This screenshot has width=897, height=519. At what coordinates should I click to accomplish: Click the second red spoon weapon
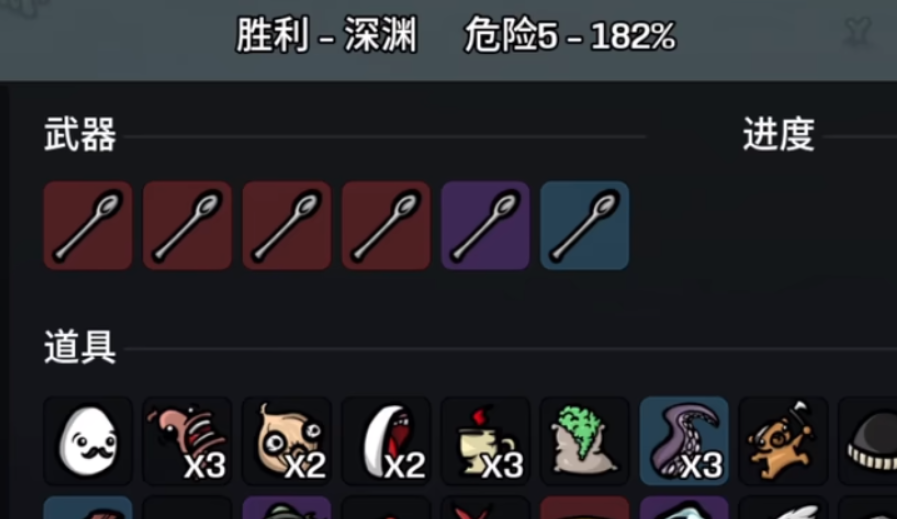(188, 225)
